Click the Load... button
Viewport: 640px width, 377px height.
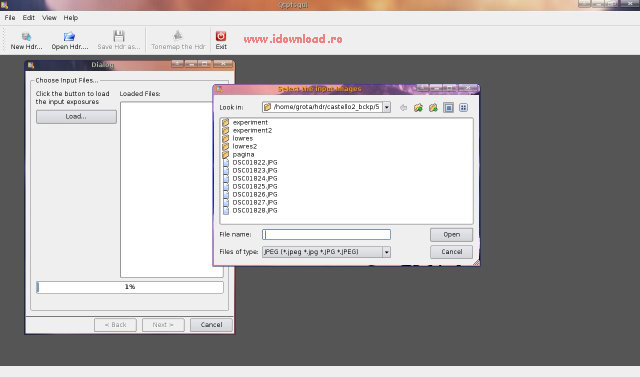click(76, 117)
